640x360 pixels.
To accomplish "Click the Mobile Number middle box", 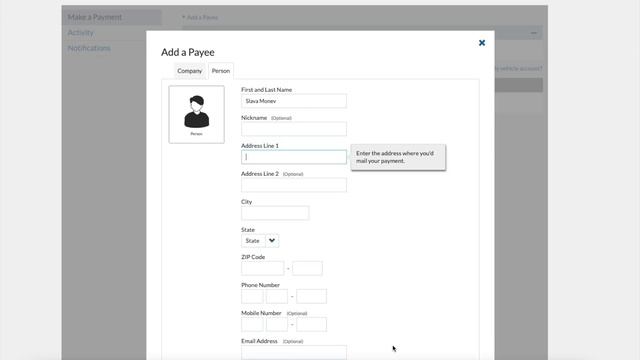I will (x=277, y=324).
